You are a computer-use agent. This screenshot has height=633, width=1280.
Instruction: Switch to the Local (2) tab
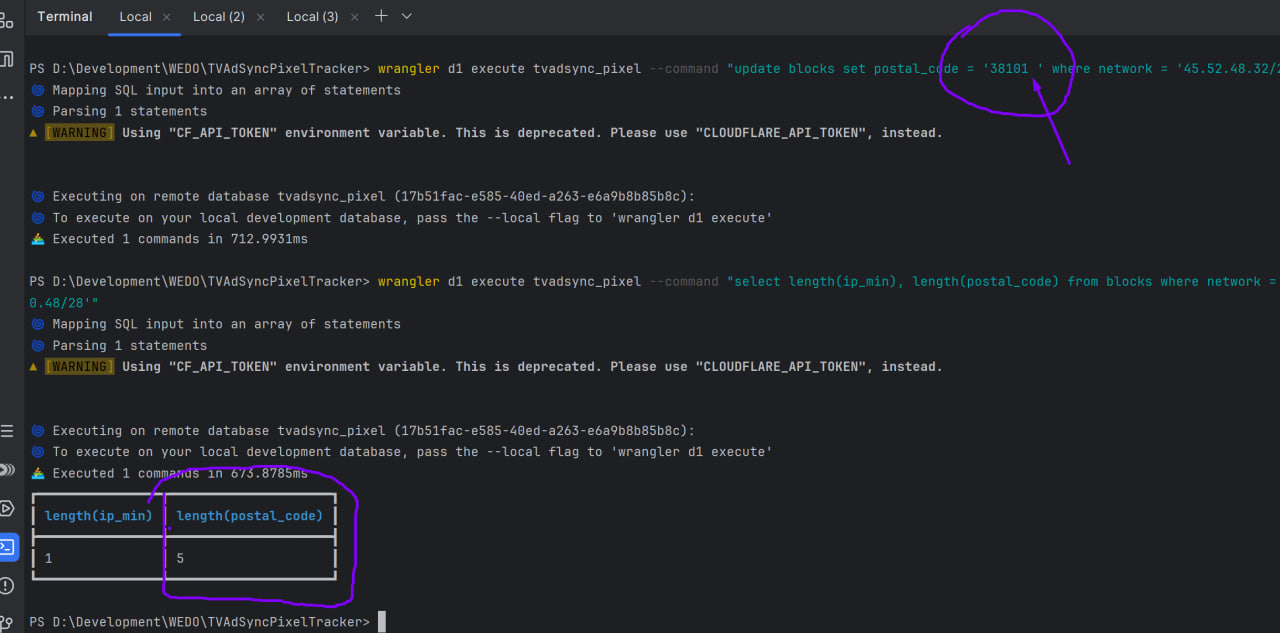coord(218,17)
